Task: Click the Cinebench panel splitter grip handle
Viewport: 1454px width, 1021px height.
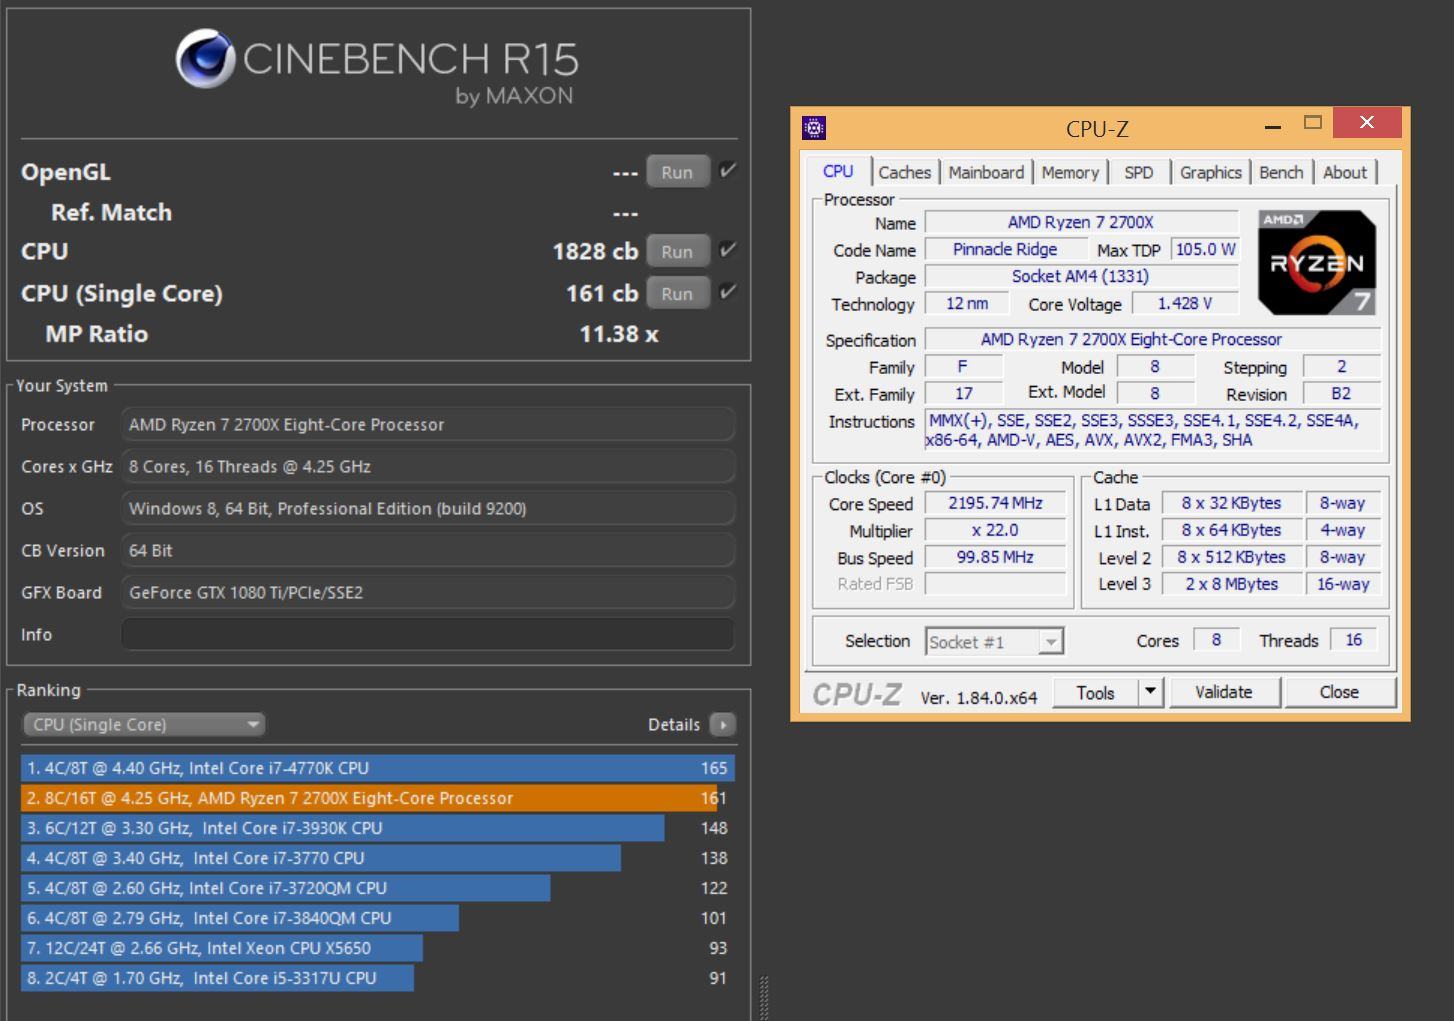Action: coord(765,997)
